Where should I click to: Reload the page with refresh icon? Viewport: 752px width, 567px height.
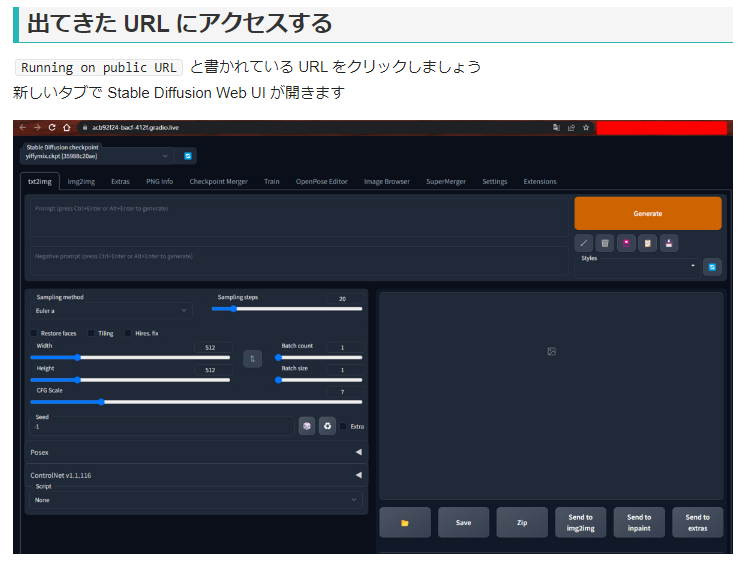point(52,128)
